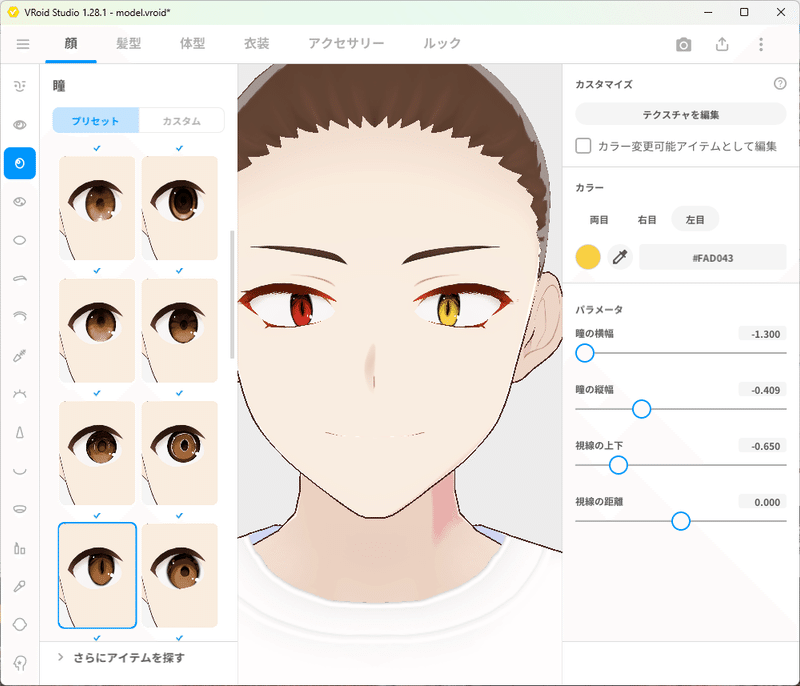Screen dimensions: 800x686
Task: Switch to the 体型 tab
Action: pos(192,44)
